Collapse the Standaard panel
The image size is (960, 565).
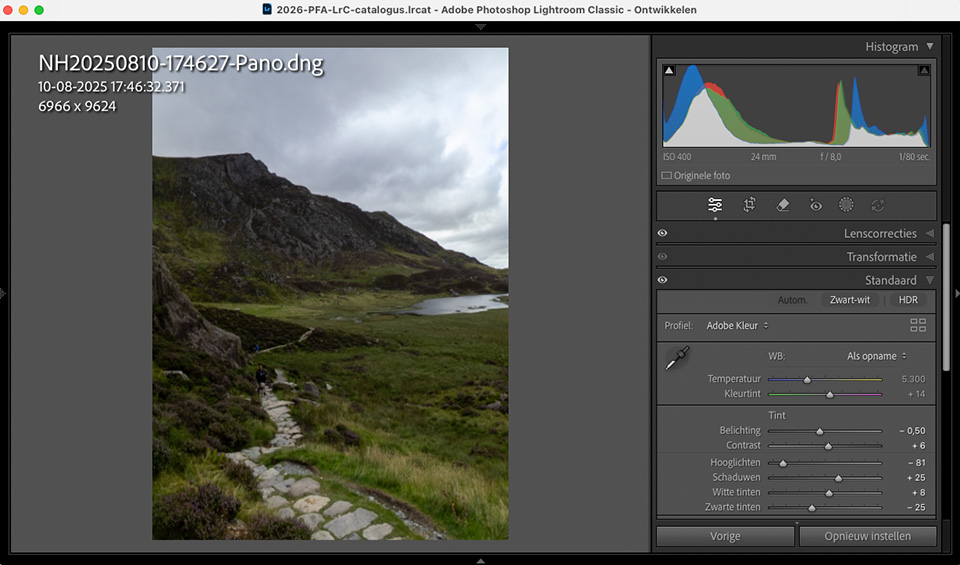(x=930, y=280)
